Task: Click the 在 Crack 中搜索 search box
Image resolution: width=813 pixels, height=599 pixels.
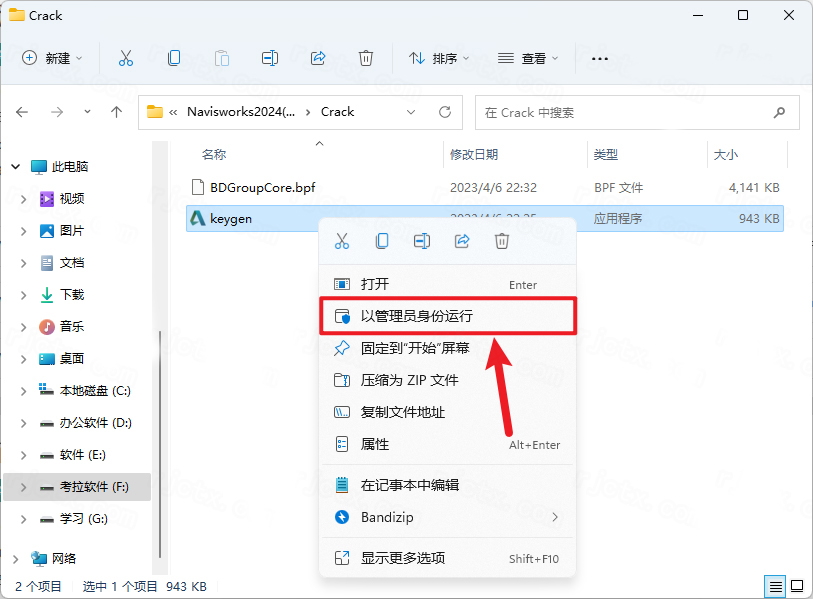Action: (637, 113)
